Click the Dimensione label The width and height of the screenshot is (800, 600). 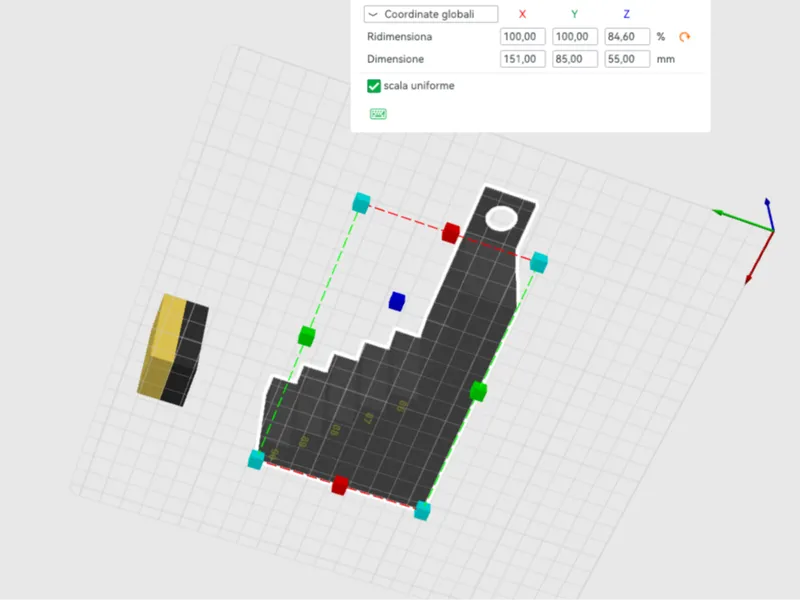(395, 59)
